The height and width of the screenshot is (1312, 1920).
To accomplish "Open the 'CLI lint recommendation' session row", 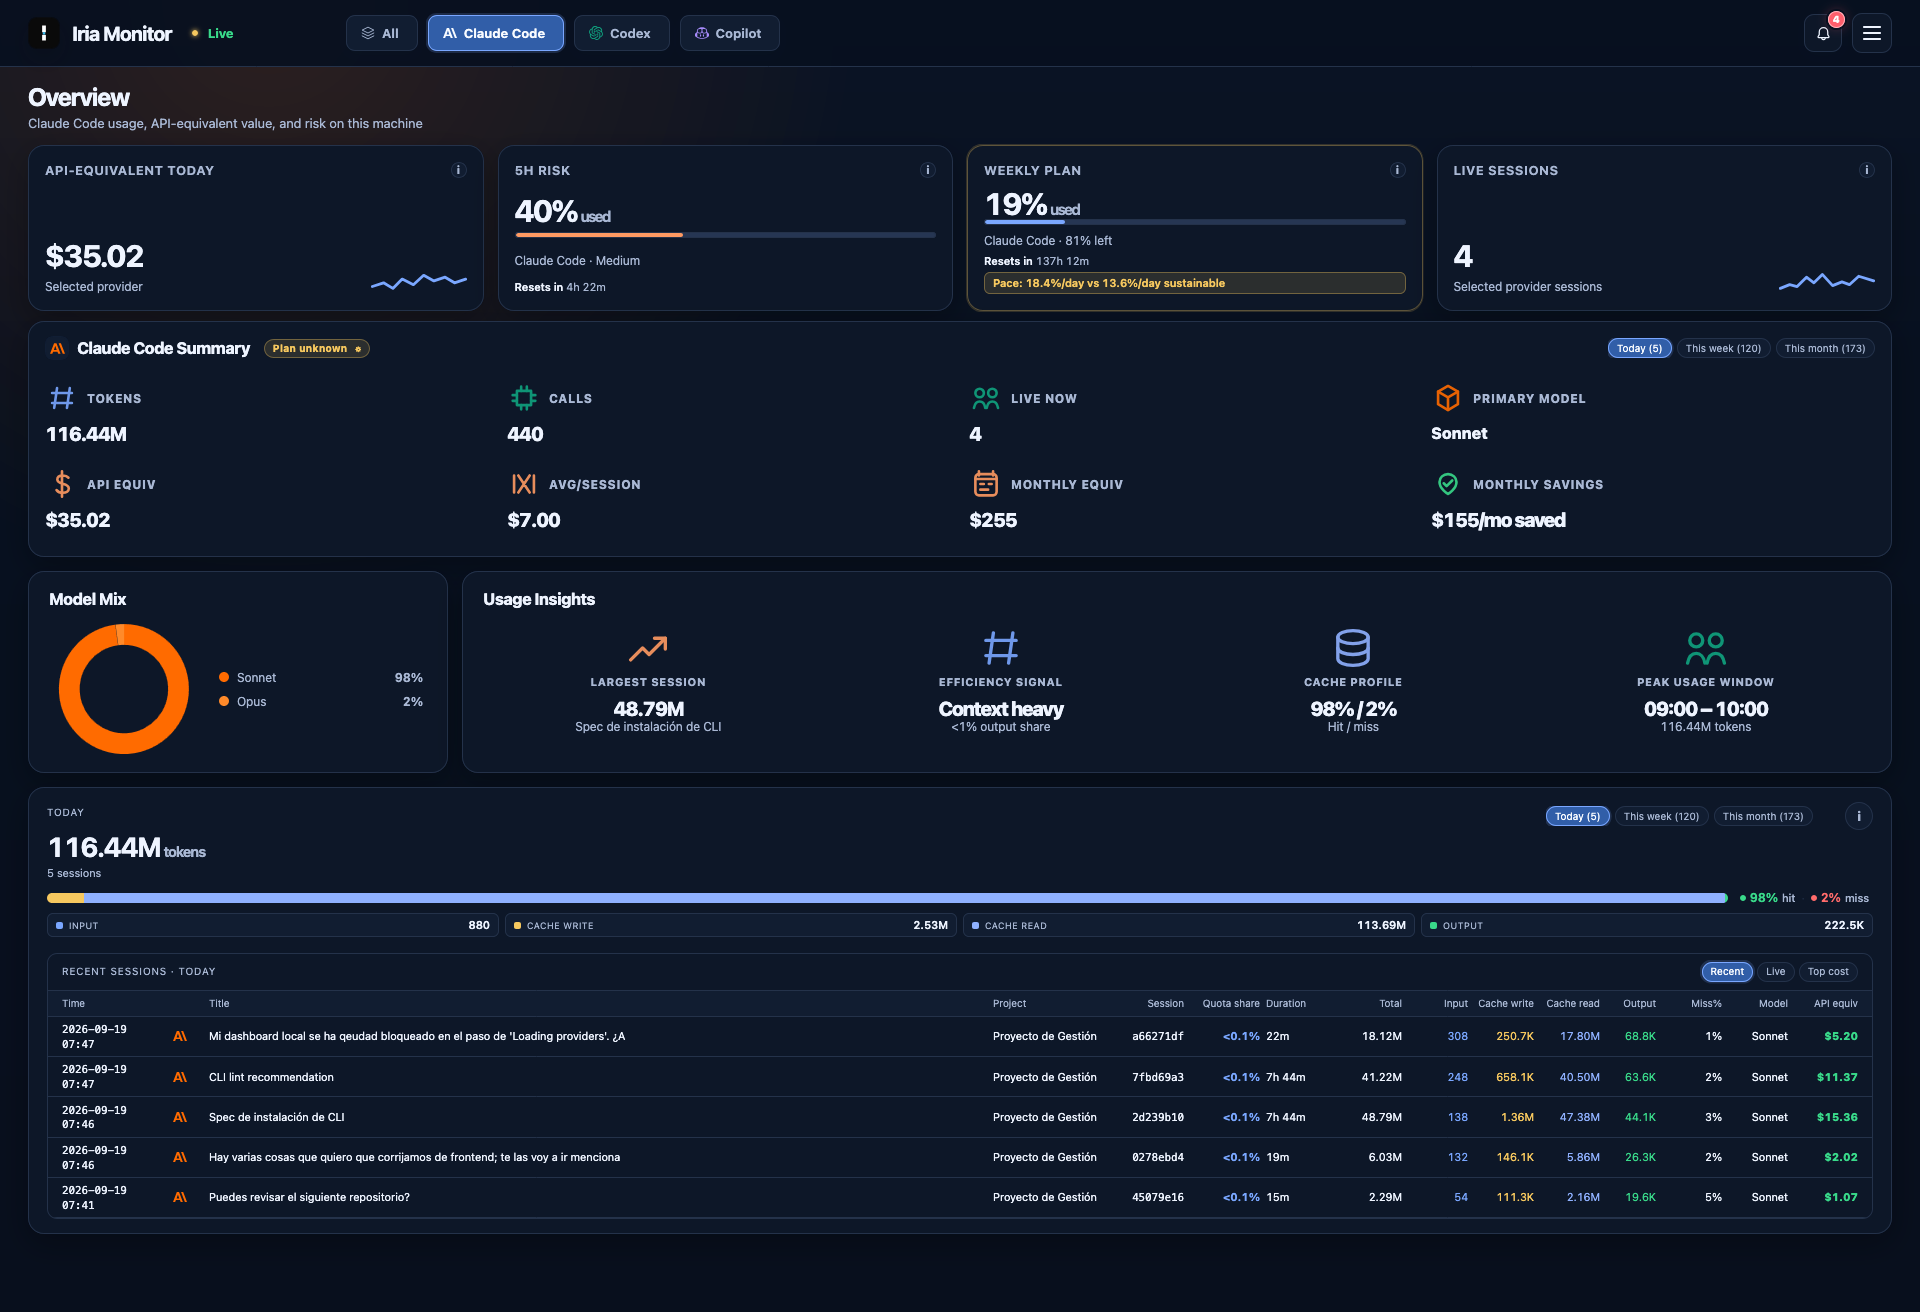I will pyautogui.click(x=959, y=1077).
